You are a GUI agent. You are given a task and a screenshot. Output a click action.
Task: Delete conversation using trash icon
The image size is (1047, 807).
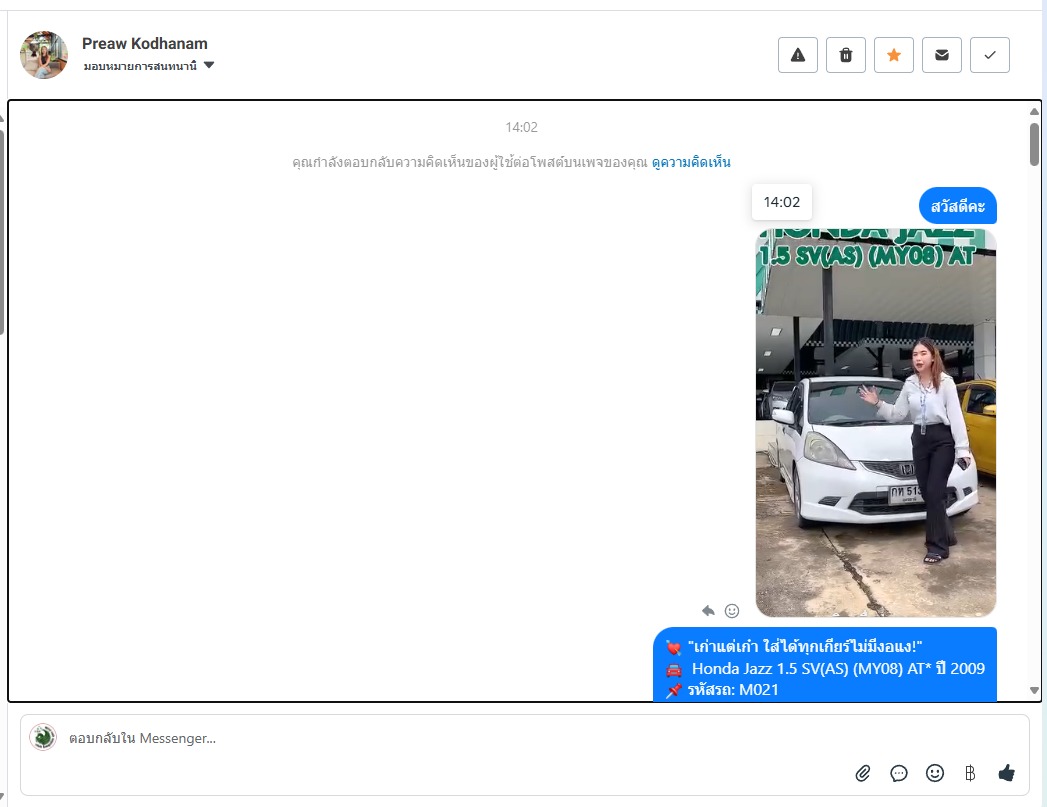[845, 55]
